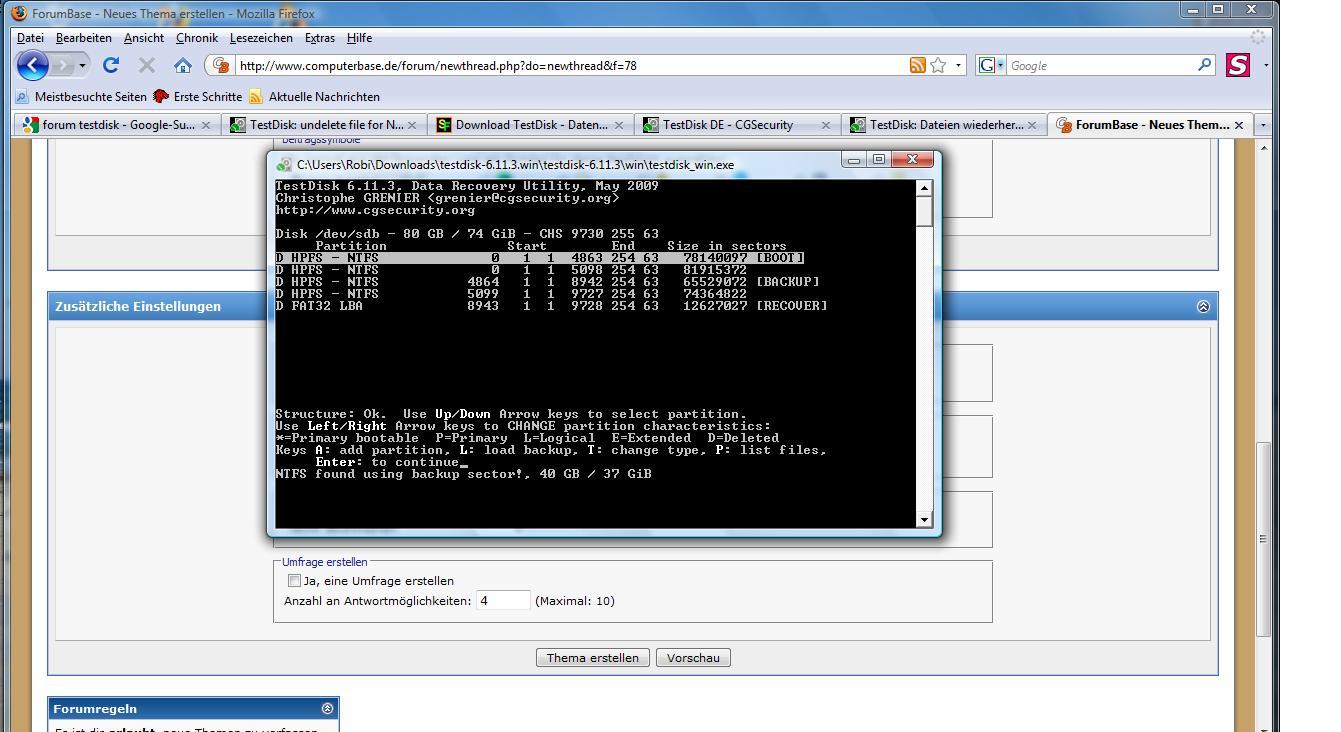Click the NTFS found using backup sector line
The height and width of the screenshot is (732, 1341).
tap(463, 474)
